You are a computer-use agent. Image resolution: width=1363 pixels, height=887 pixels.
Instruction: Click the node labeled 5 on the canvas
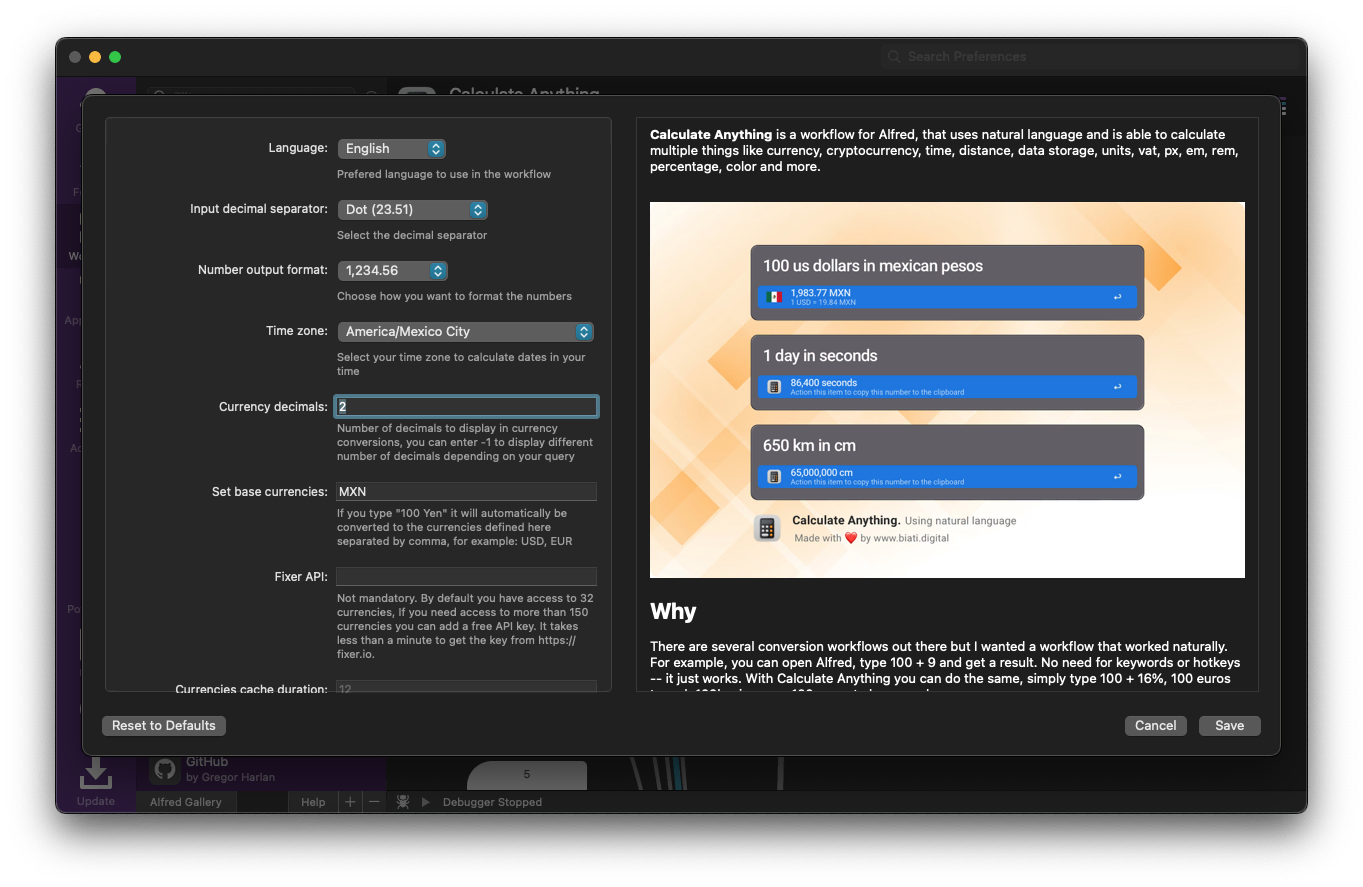(526, 775)
